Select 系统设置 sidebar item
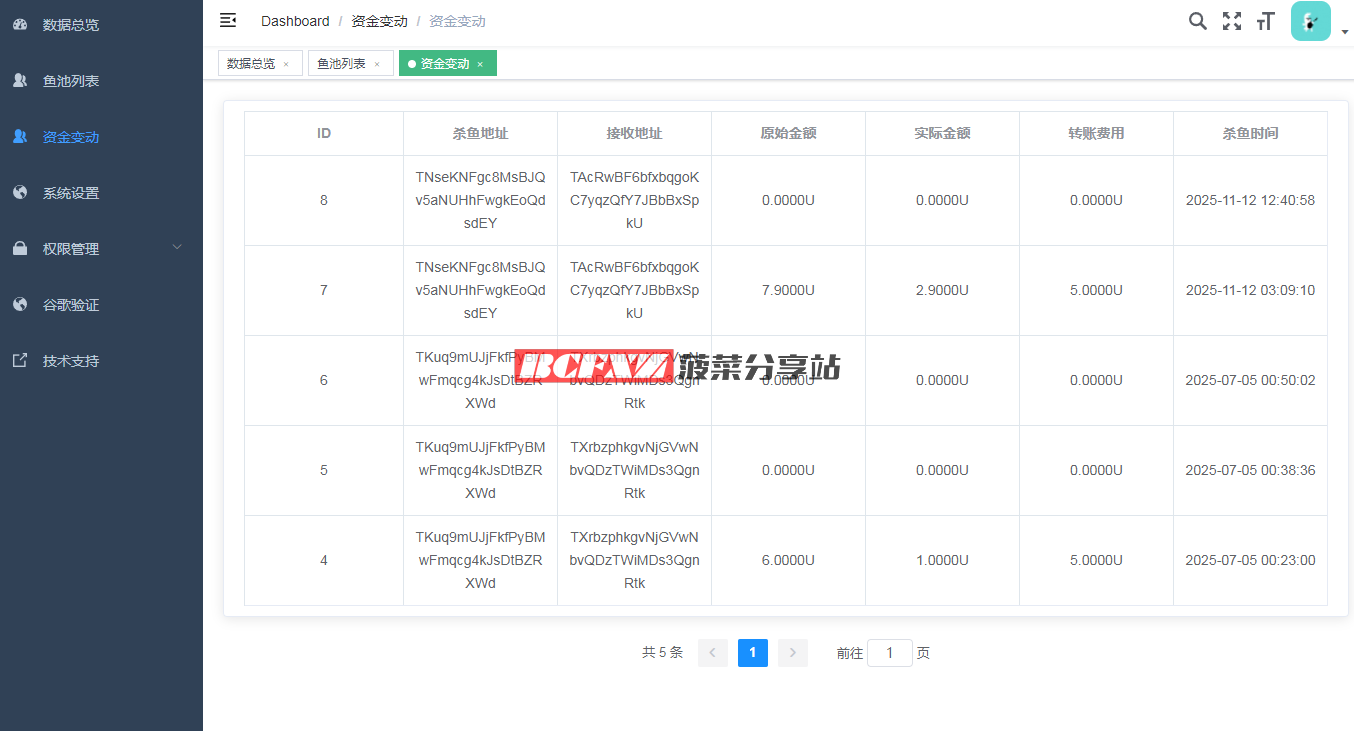The height and width of the screenshot is (731, 1354). pos(71,193)
